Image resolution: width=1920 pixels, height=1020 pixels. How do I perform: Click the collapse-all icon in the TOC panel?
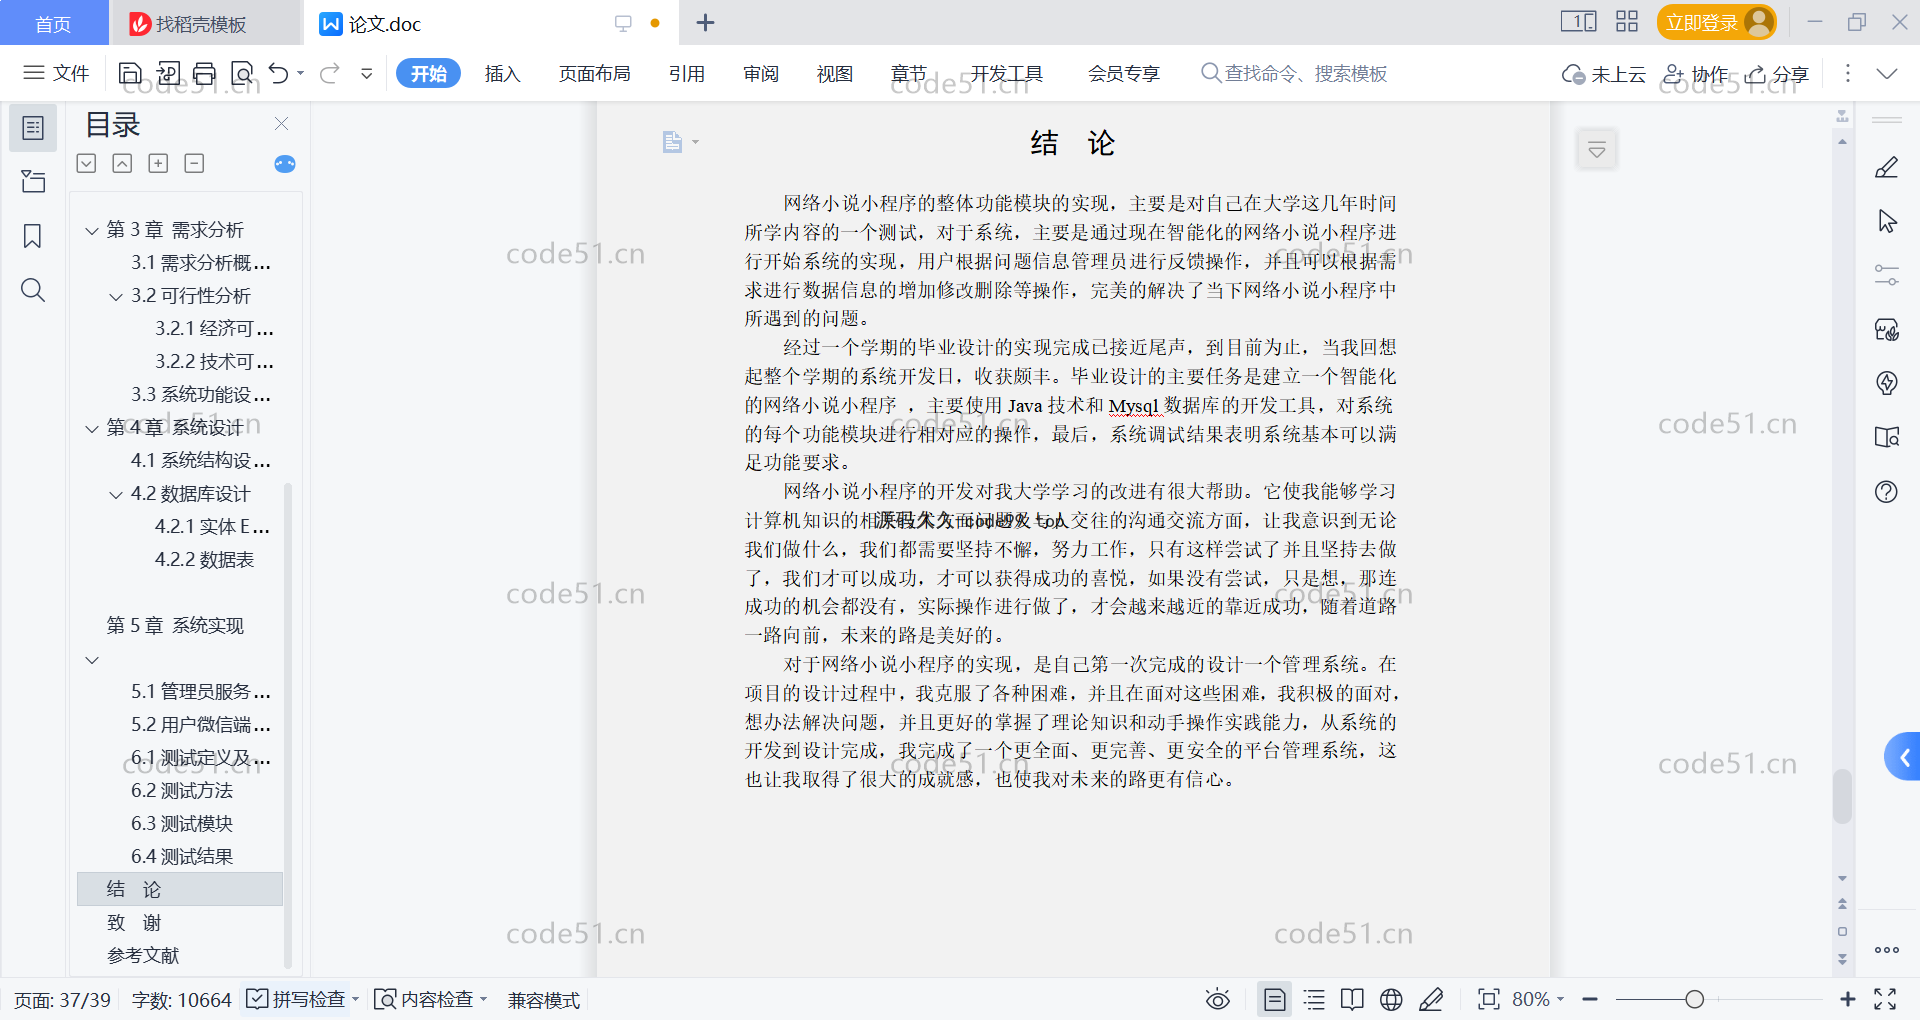[x=122, y=163]
